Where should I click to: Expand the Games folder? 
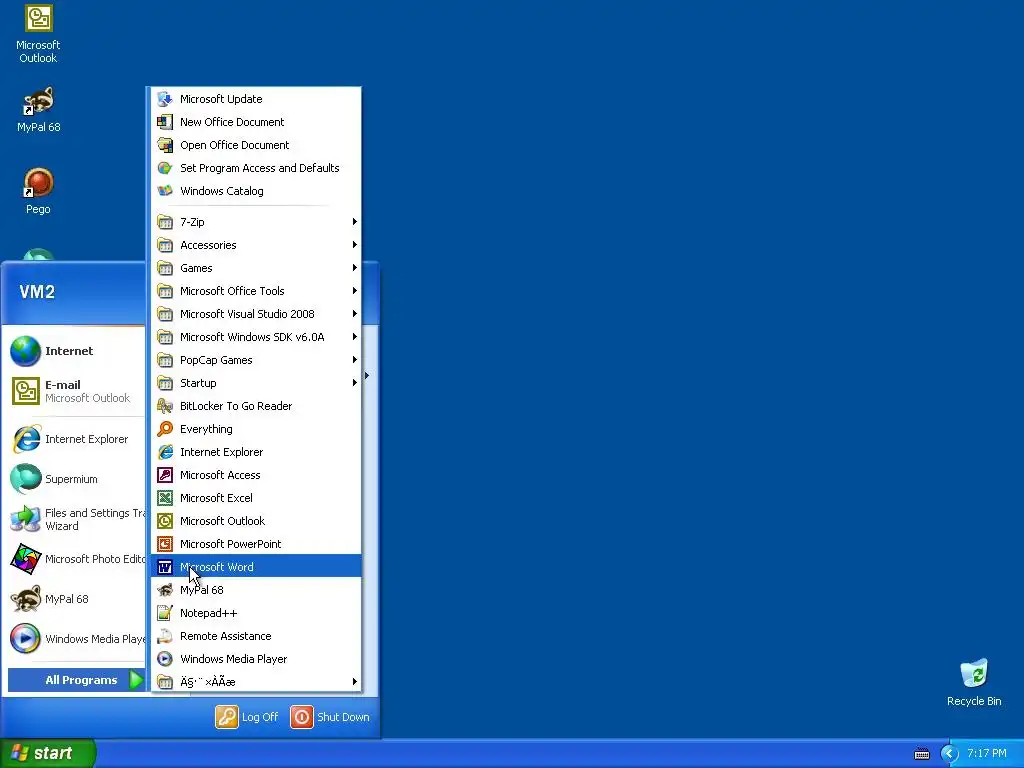click(255, 268)
